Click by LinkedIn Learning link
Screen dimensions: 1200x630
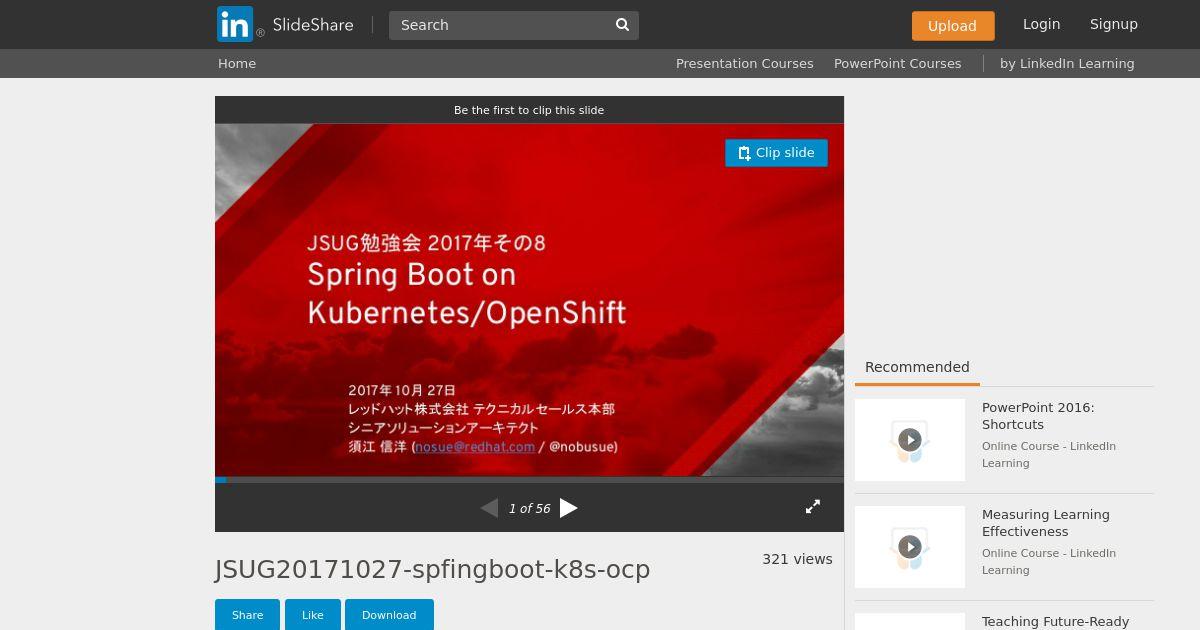point(1067,63)
